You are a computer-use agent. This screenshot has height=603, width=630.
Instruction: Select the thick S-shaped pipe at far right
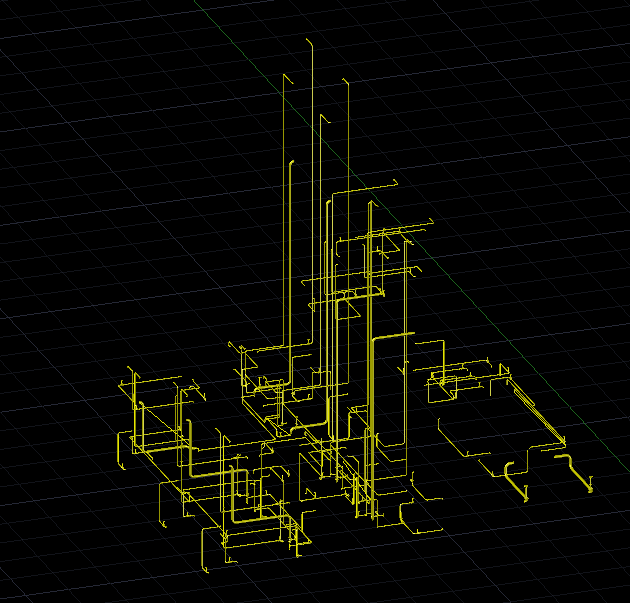point(575,473)
